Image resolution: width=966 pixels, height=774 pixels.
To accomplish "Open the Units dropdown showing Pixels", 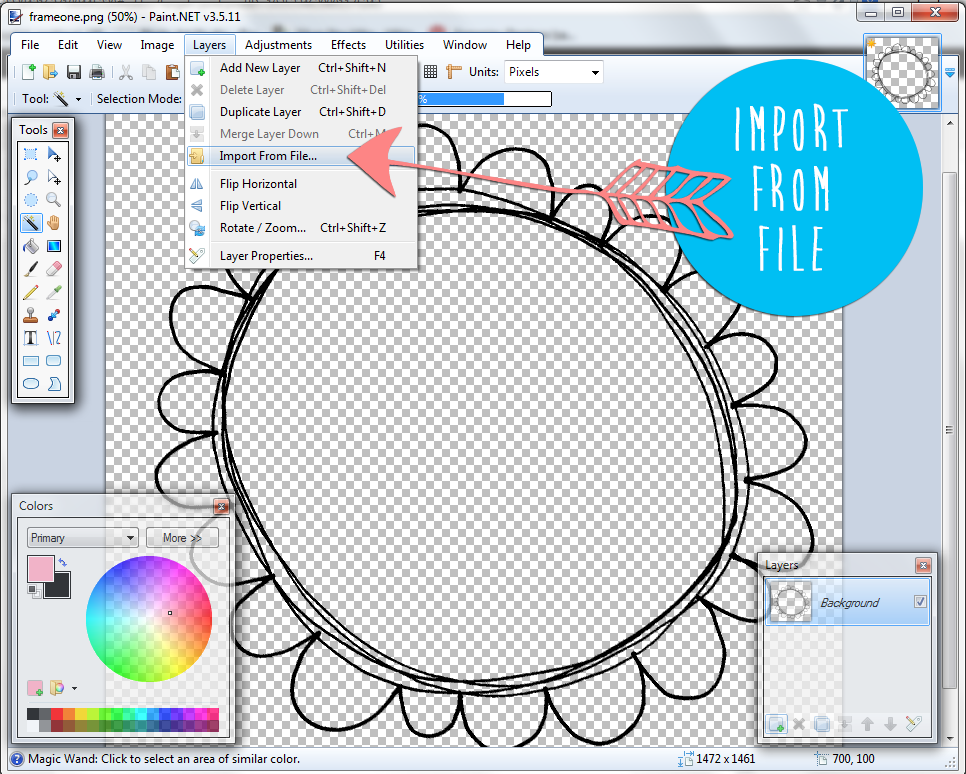I will pyautogui.click(x=553, y=71).
